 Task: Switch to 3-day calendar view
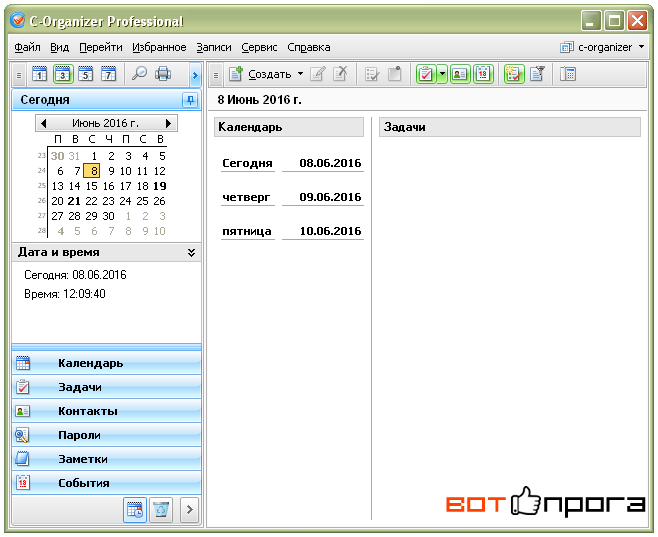click(63, 75)
